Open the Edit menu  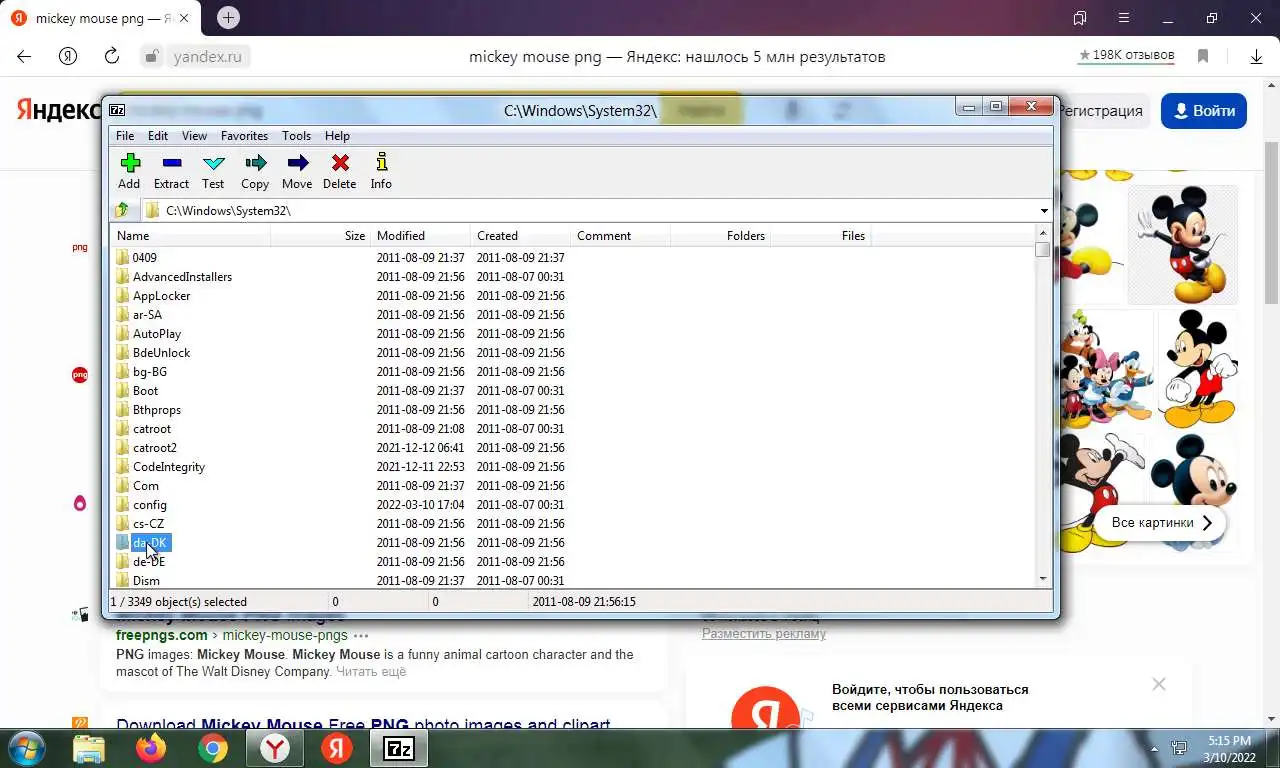tap(158, 136)
